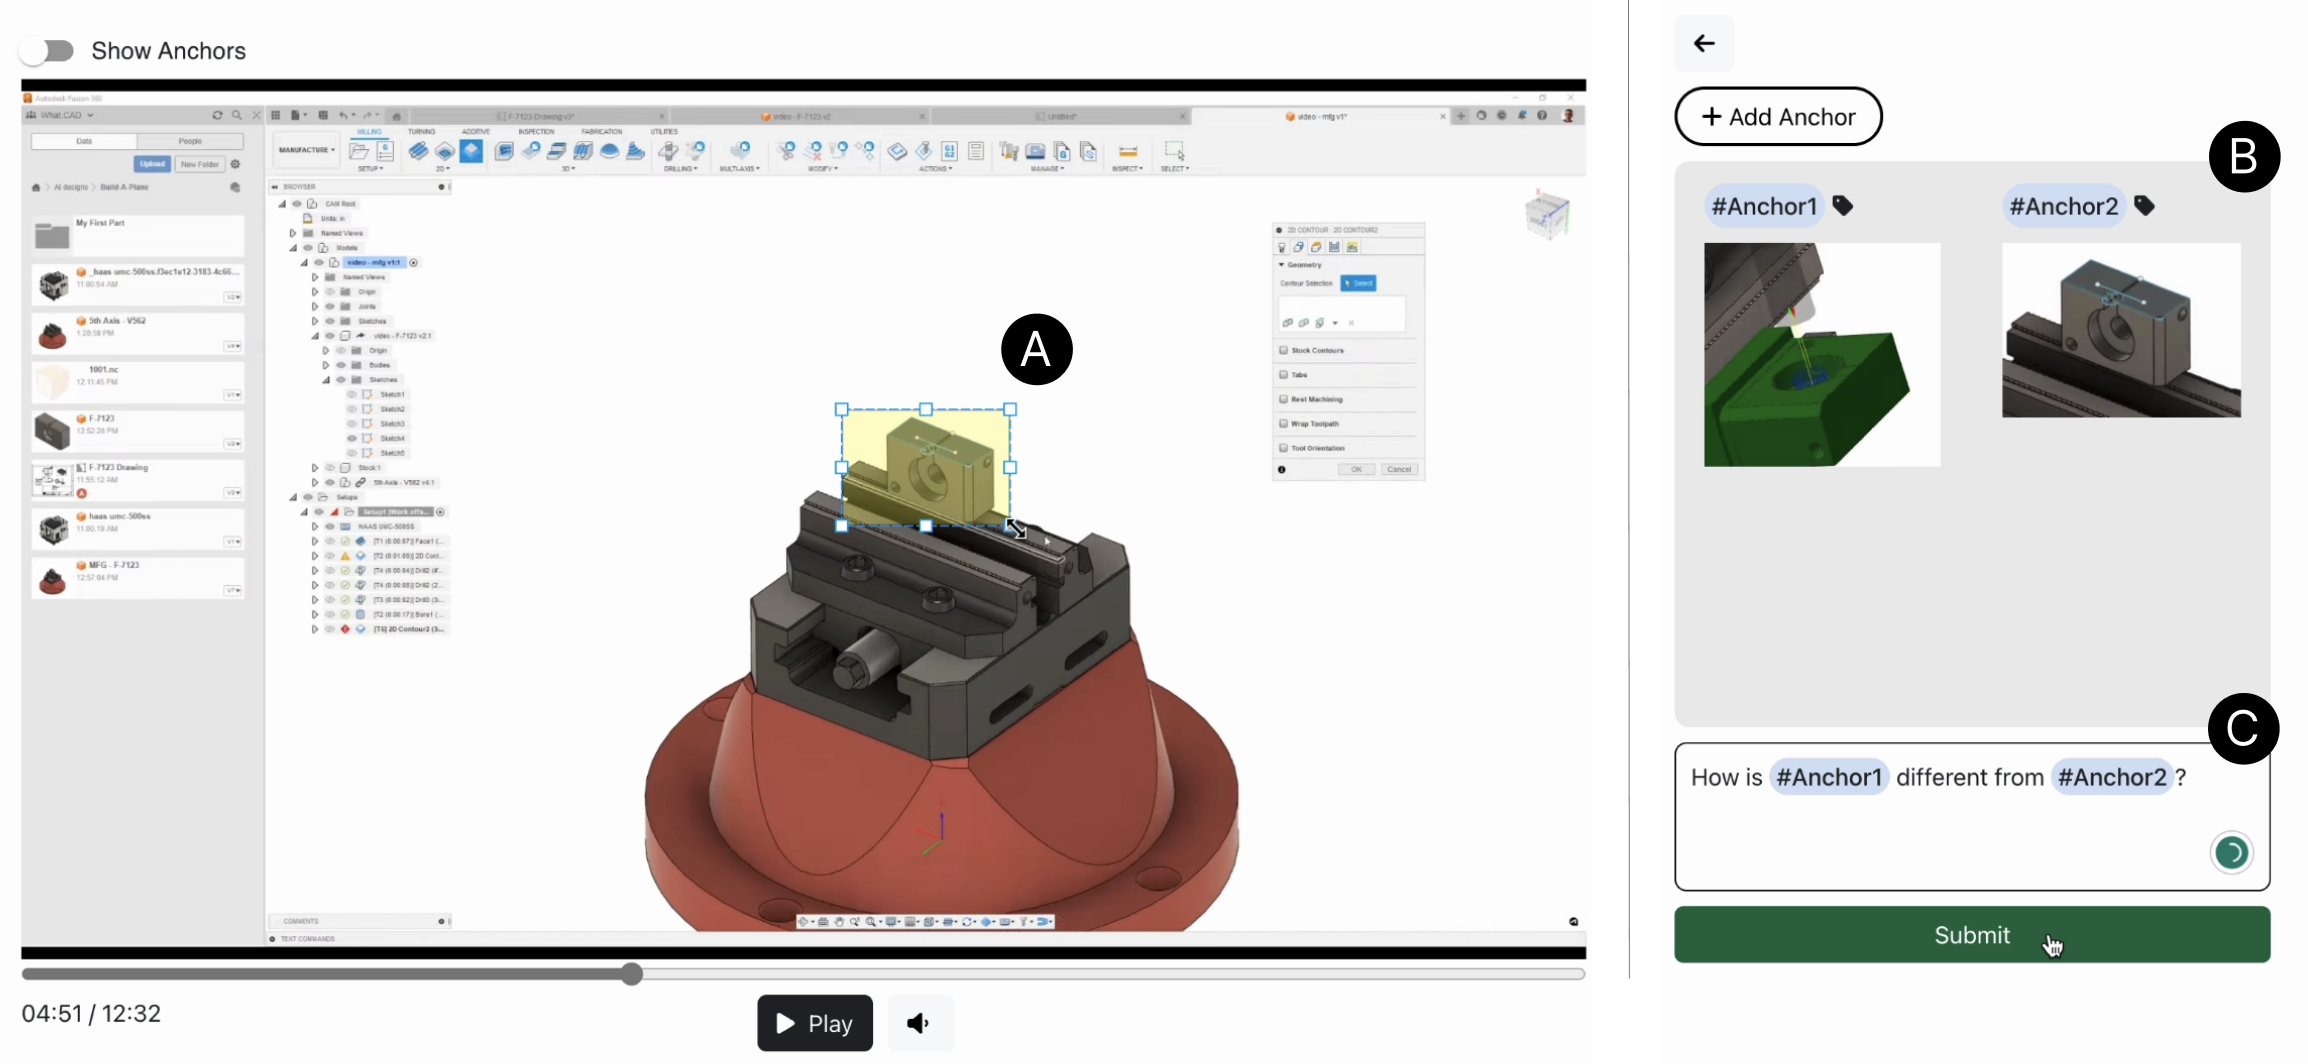2308x1064 pixels.
Task: Open the Help question-mark icon
Action: (1542, 116)
